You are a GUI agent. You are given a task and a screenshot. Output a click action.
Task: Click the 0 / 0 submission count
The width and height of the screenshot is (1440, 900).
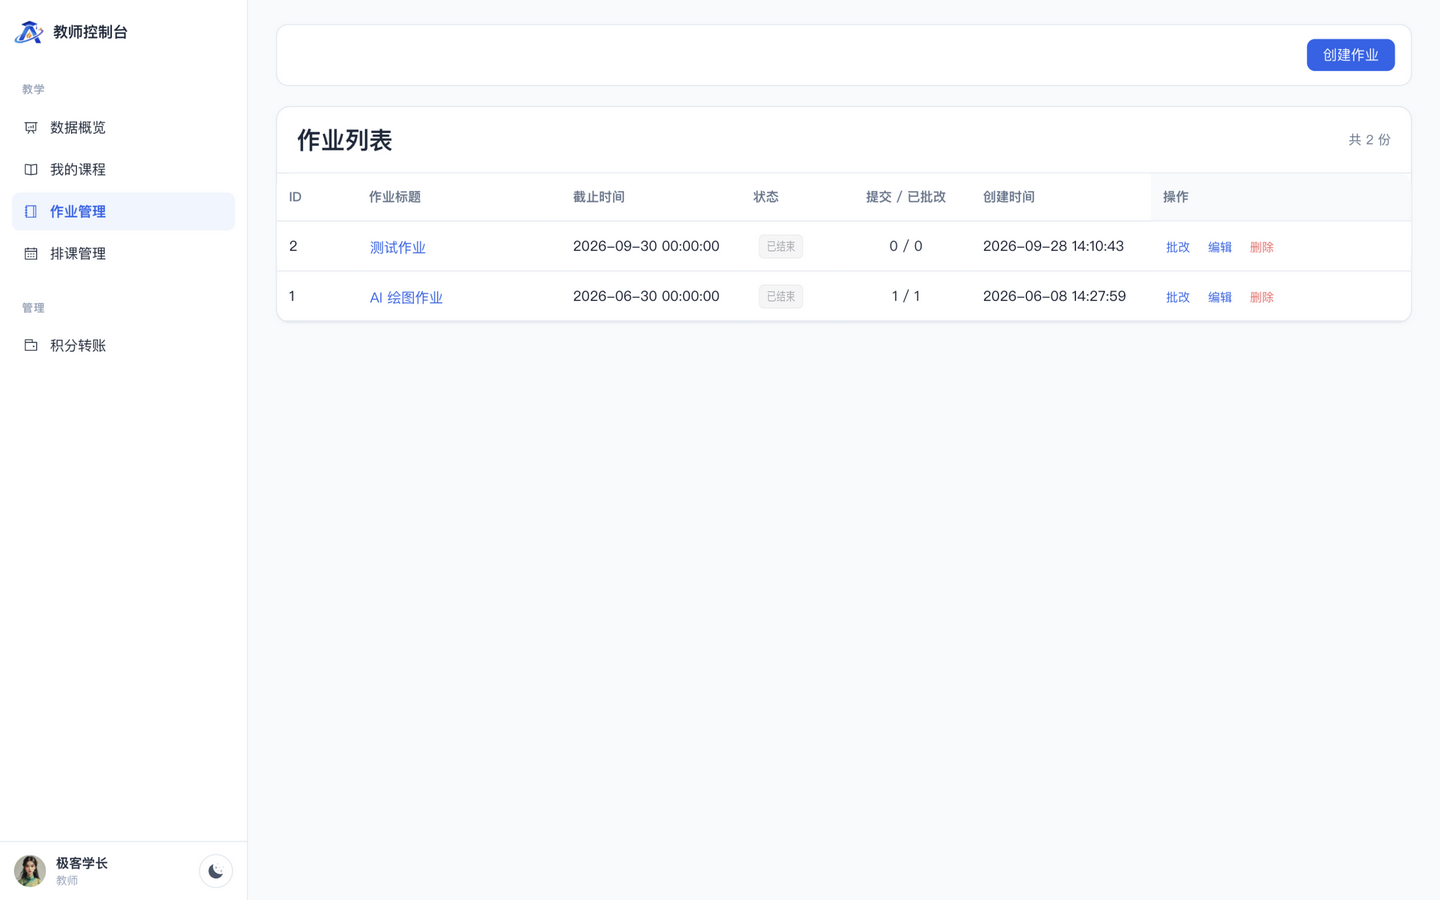click(x=906, y=246)
